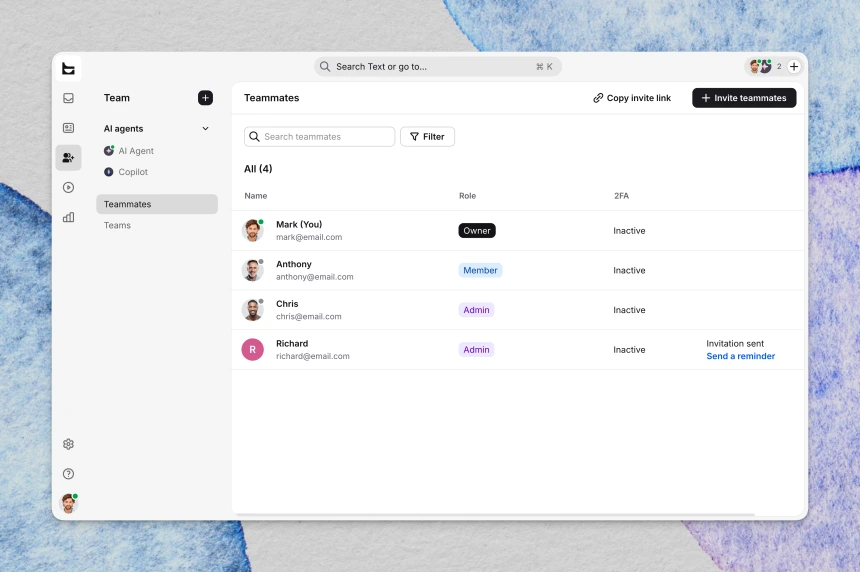Click the magnifier icon in global search

point(325,66)
